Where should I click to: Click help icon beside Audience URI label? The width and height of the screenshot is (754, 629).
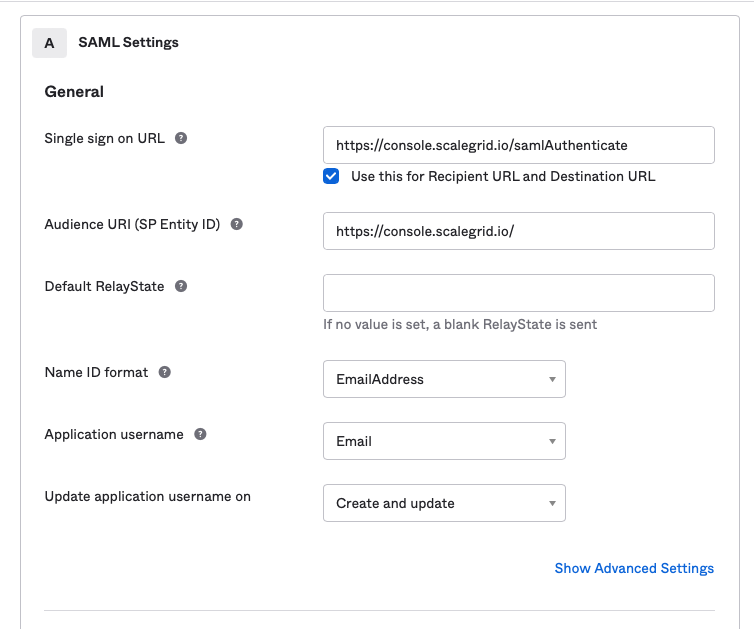237,224
